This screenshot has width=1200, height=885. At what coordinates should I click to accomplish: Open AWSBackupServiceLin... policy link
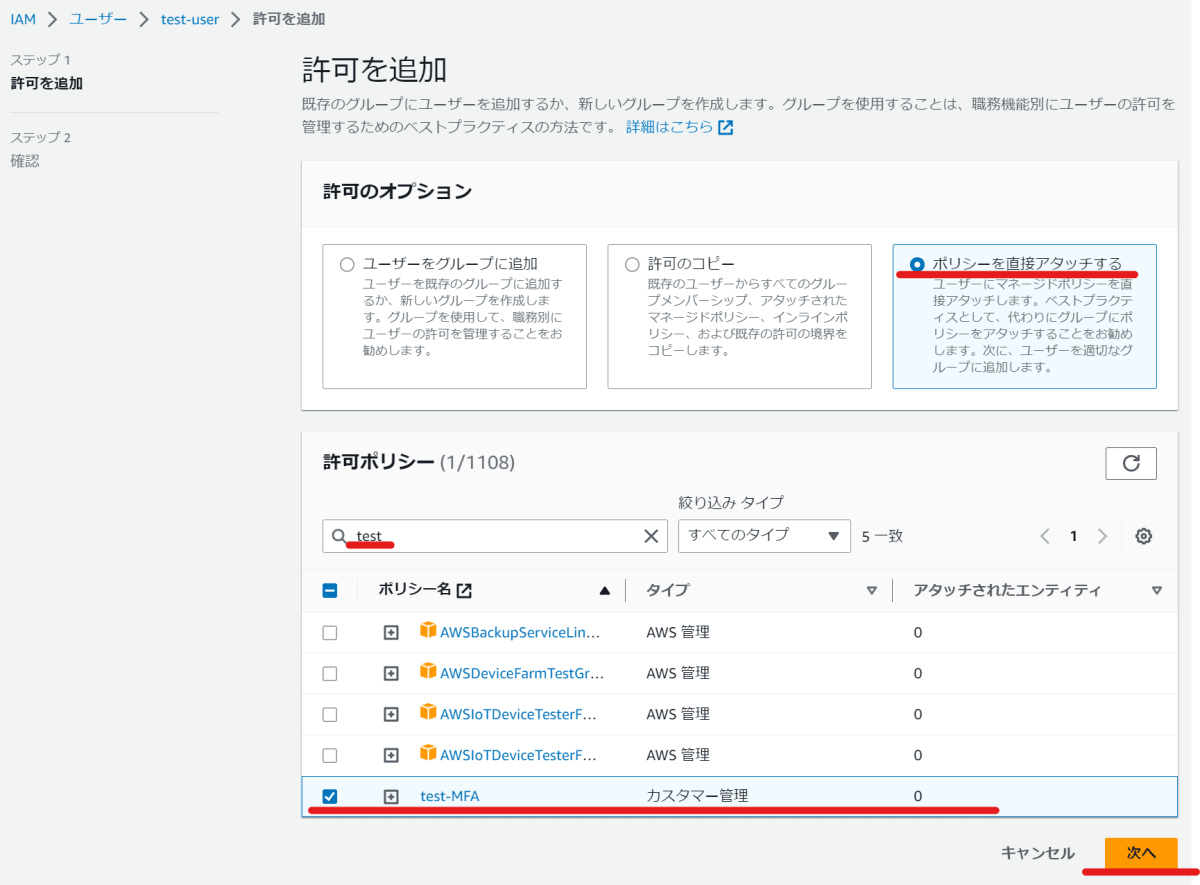tap(521, 633)
